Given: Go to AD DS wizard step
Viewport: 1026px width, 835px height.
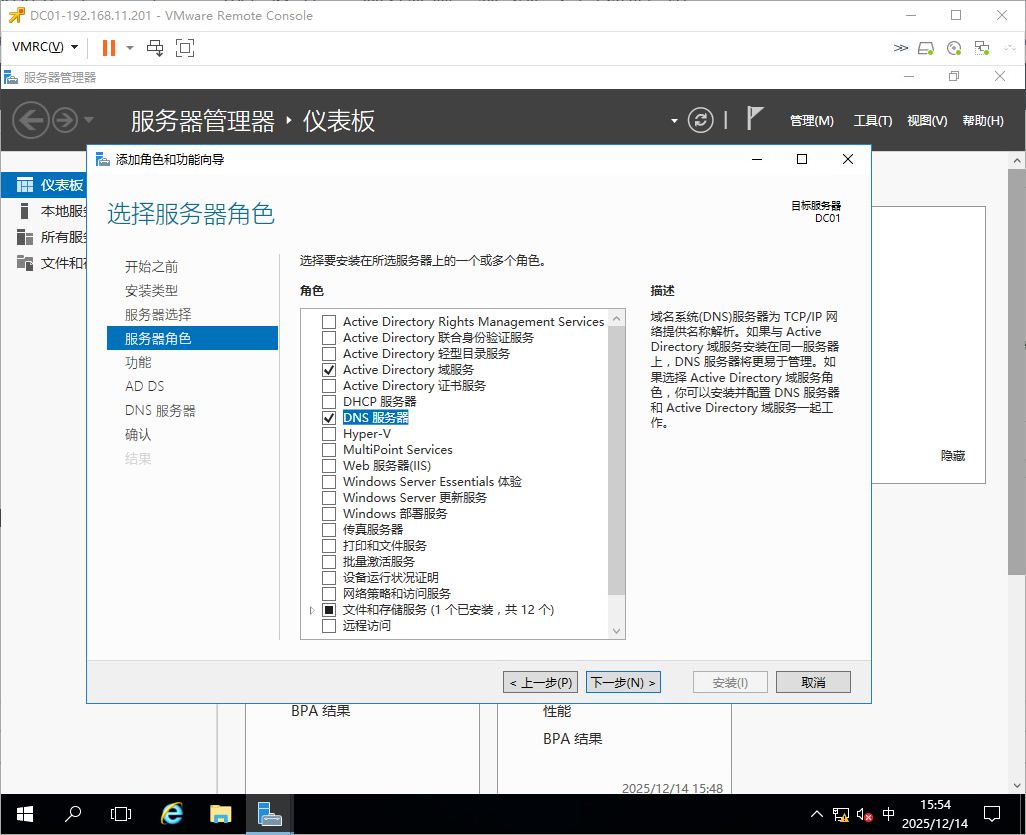Looking at the screenshot, I should (145, 386).
